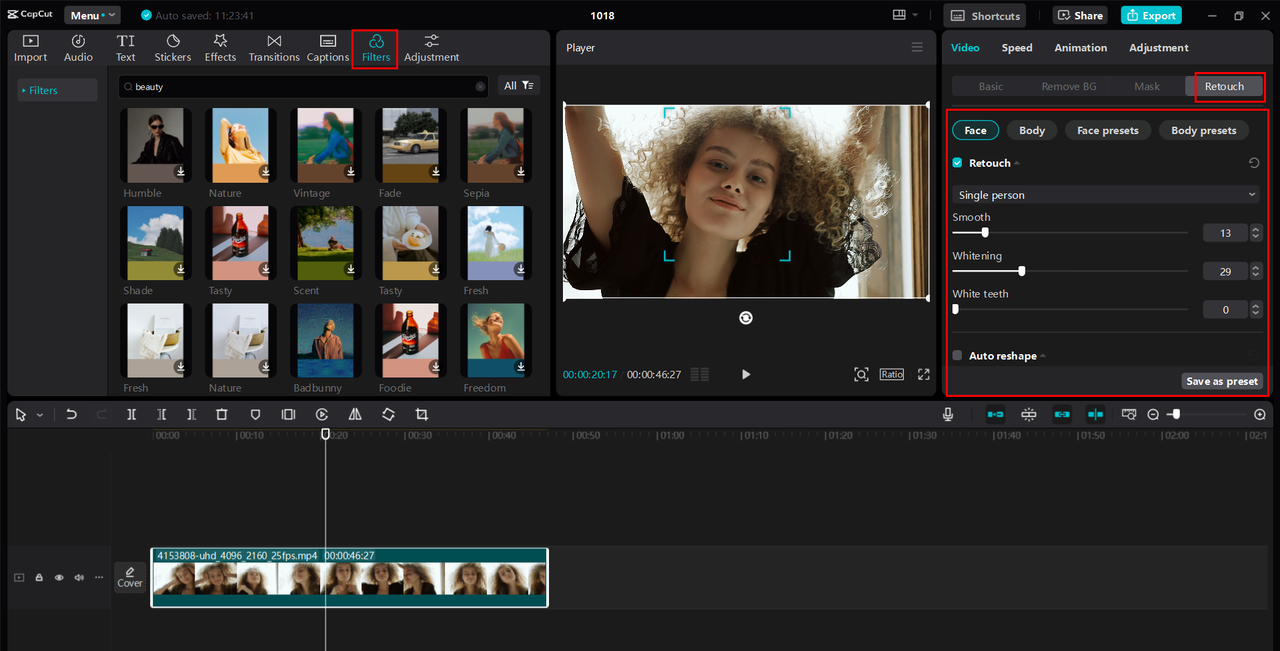Click the player focus/scan frame icon
Viewport: 1280px width, 651px height.
(x=861, y=374)
